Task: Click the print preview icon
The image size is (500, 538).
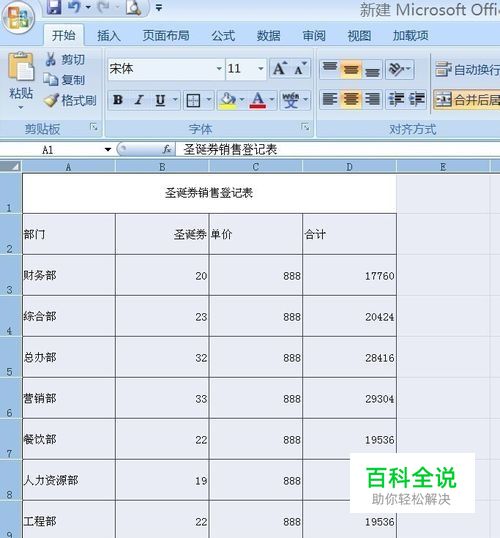Action: point(133,8)
